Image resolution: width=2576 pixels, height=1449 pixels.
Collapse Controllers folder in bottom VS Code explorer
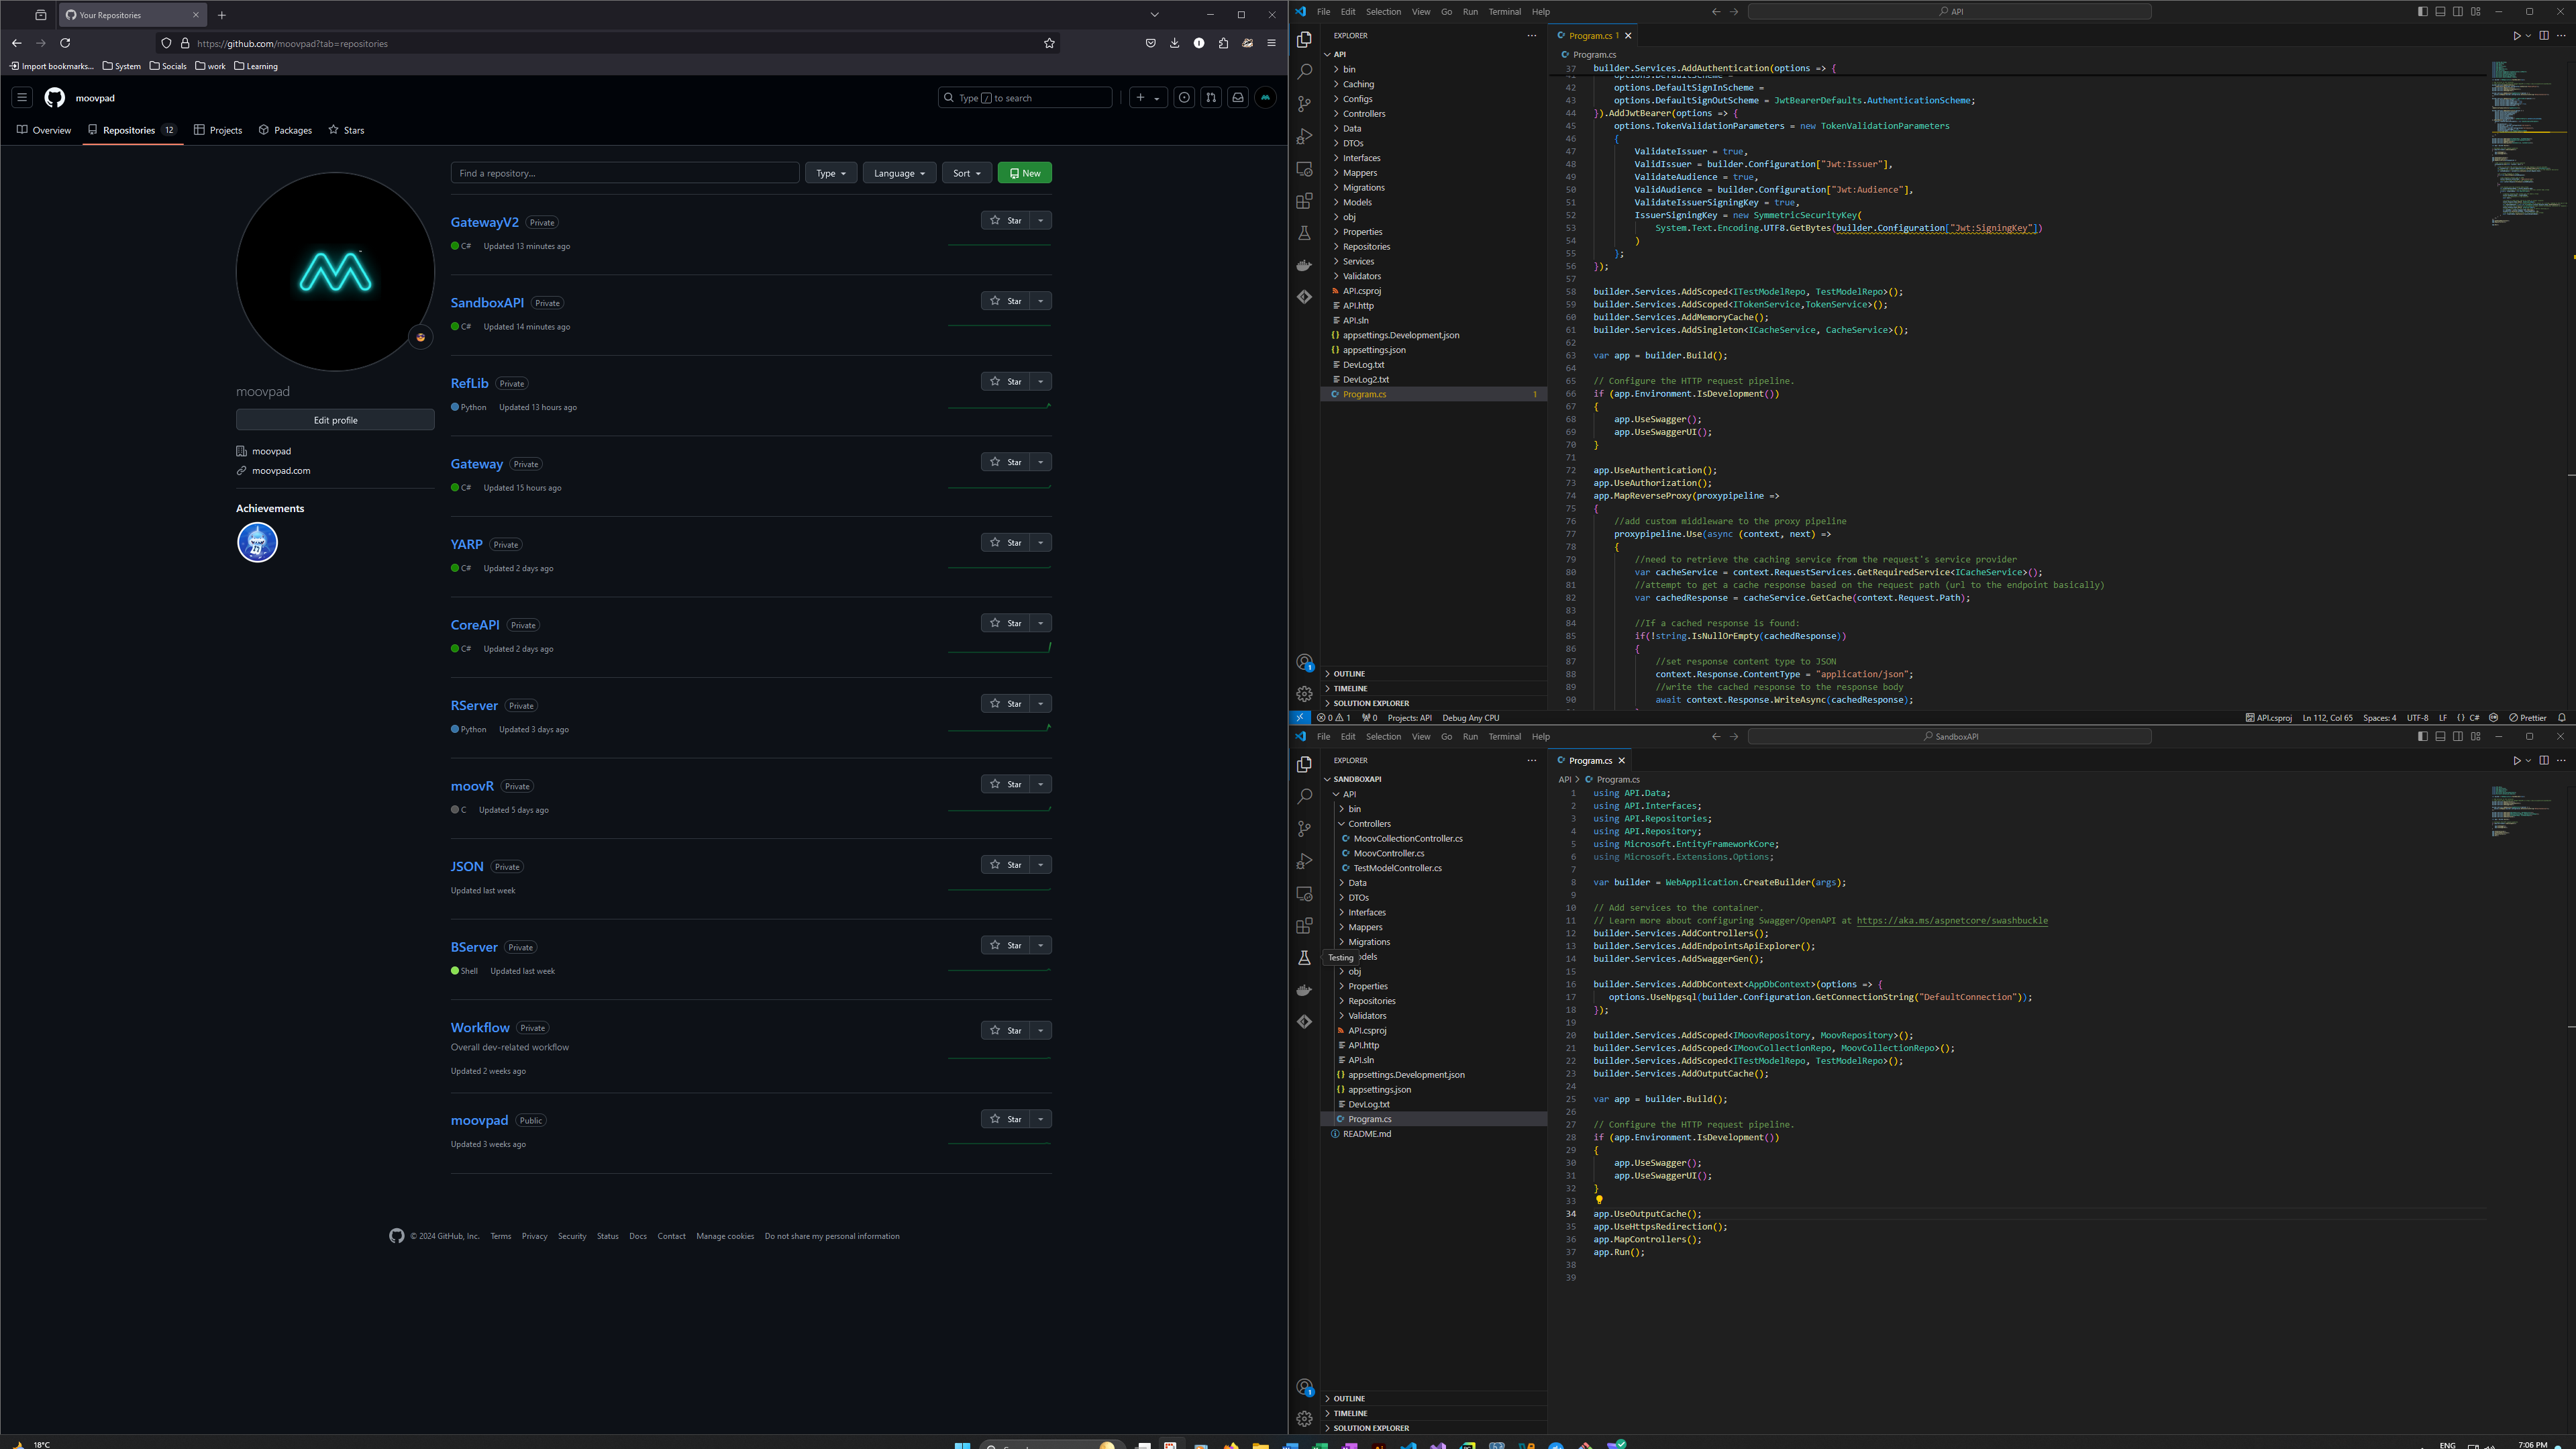coord(1369,824)
